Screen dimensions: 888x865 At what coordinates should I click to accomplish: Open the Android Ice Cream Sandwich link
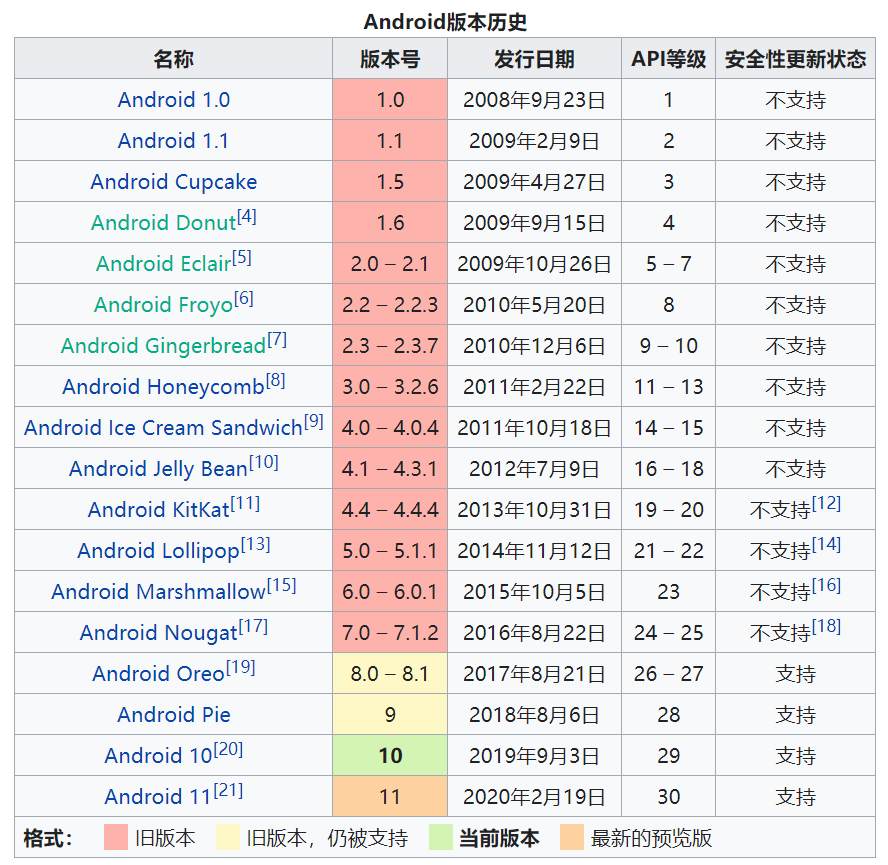[x=164, y=428]
